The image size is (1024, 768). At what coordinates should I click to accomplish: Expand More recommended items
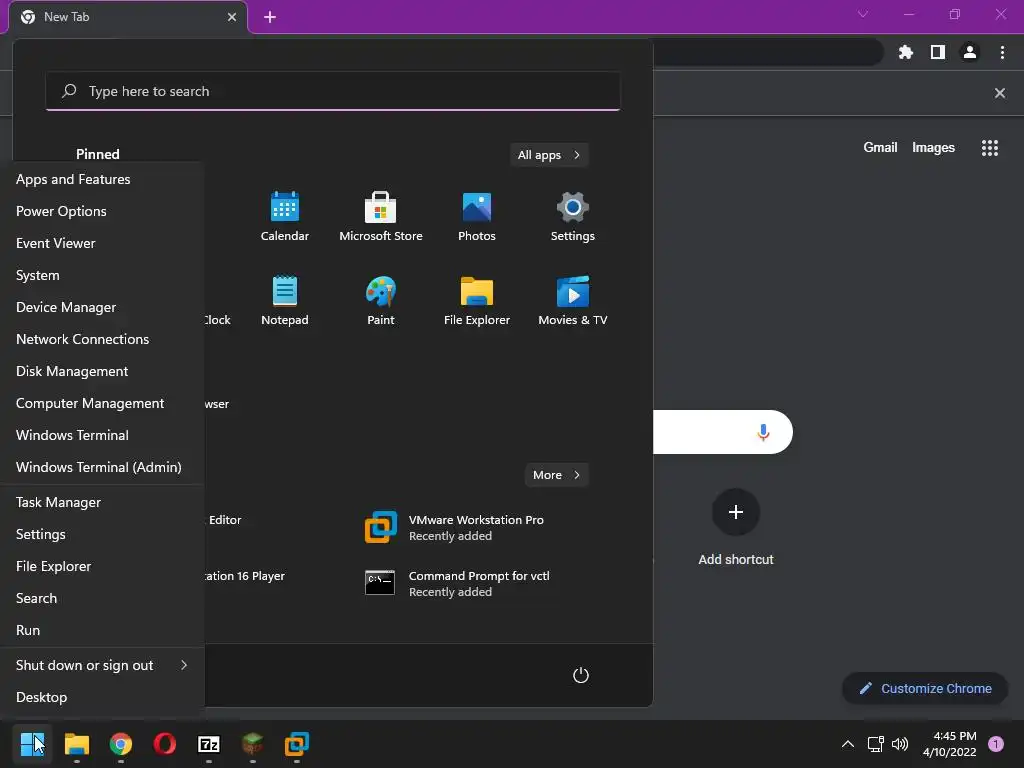(x=556, y=475)
